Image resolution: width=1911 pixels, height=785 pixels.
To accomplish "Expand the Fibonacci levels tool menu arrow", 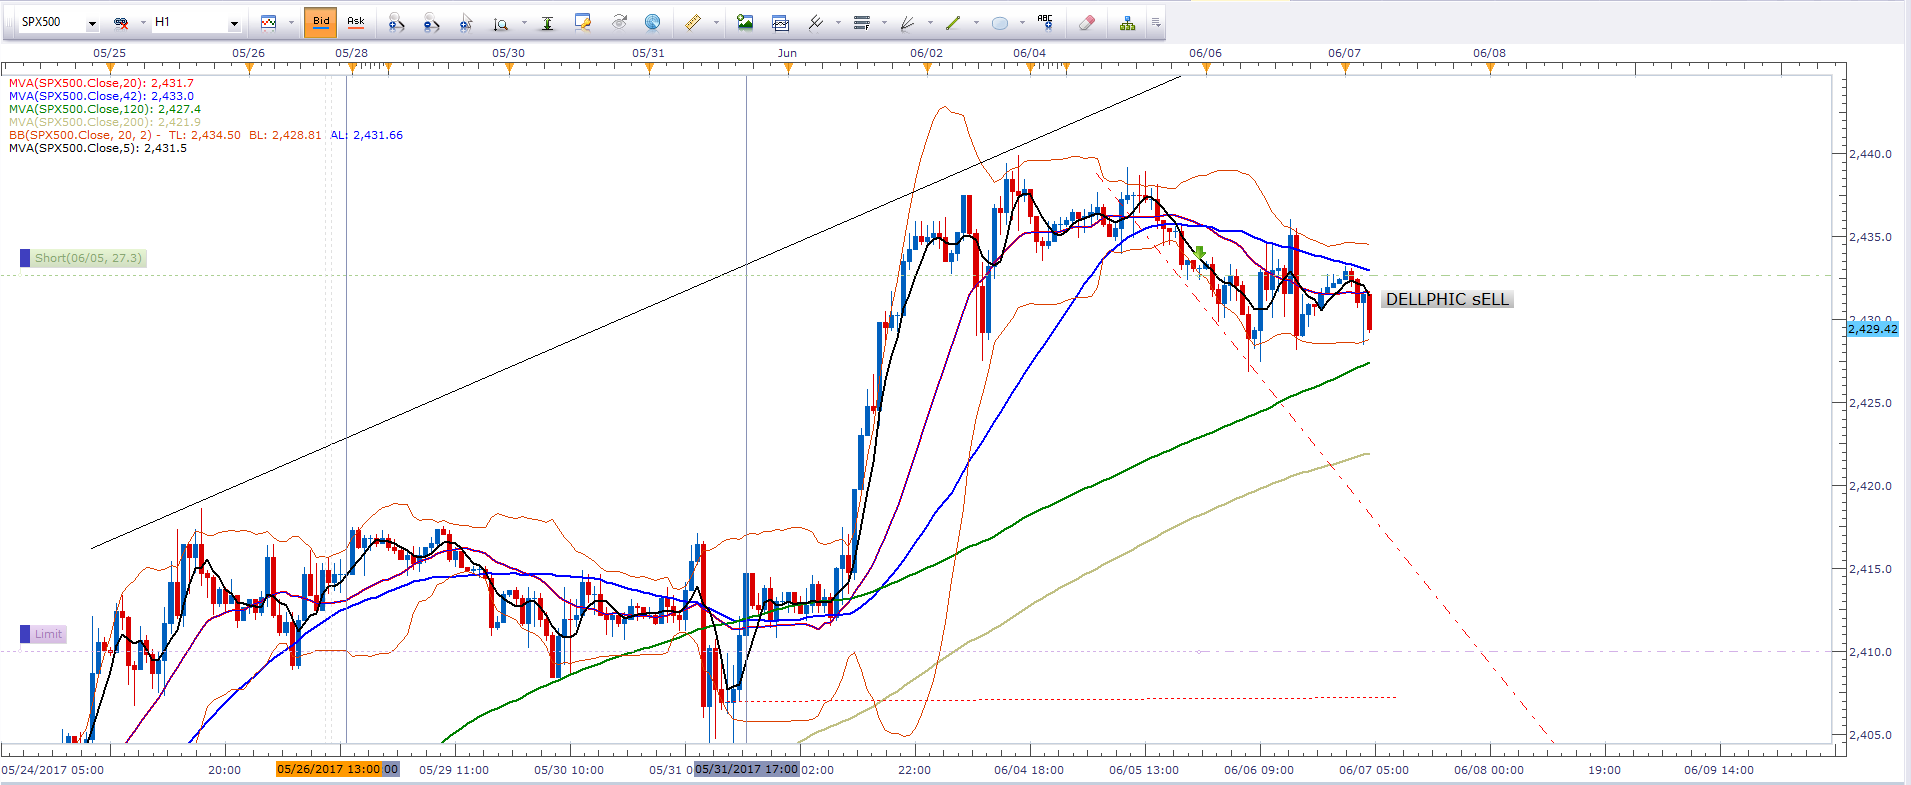I will click(884, 22).
